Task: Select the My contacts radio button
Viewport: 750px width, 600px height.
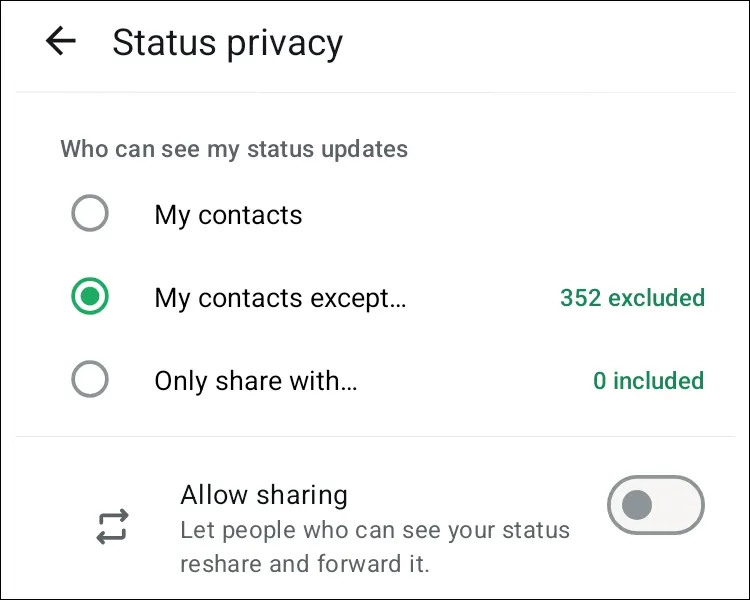Action: tap(90, 214)
